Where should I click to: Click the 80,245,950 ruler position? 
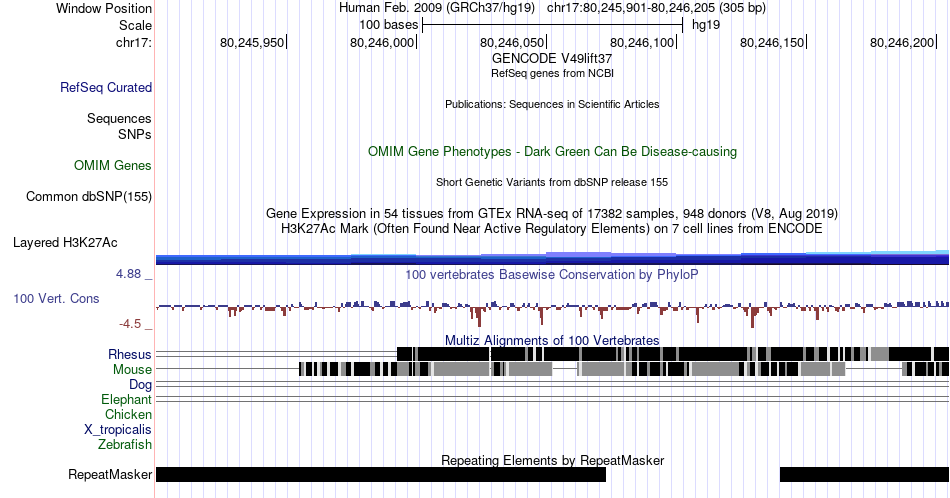(253, 42)
